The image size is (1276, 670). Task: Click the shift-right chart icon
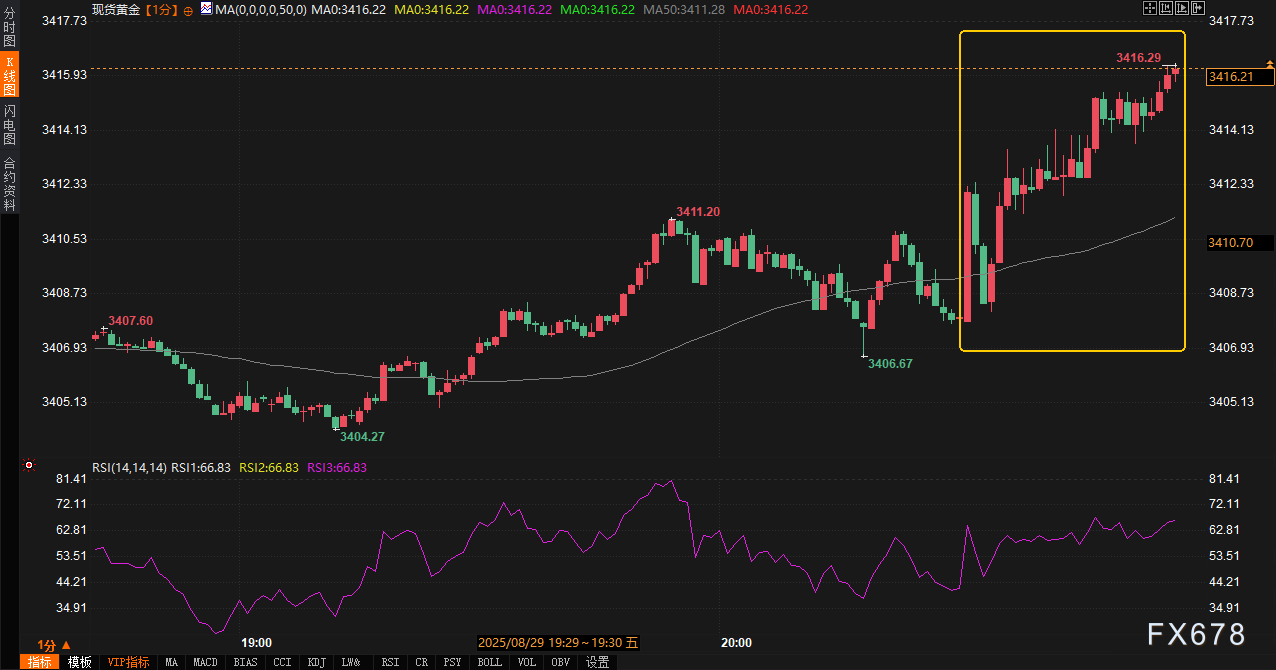click(1198, 8)
